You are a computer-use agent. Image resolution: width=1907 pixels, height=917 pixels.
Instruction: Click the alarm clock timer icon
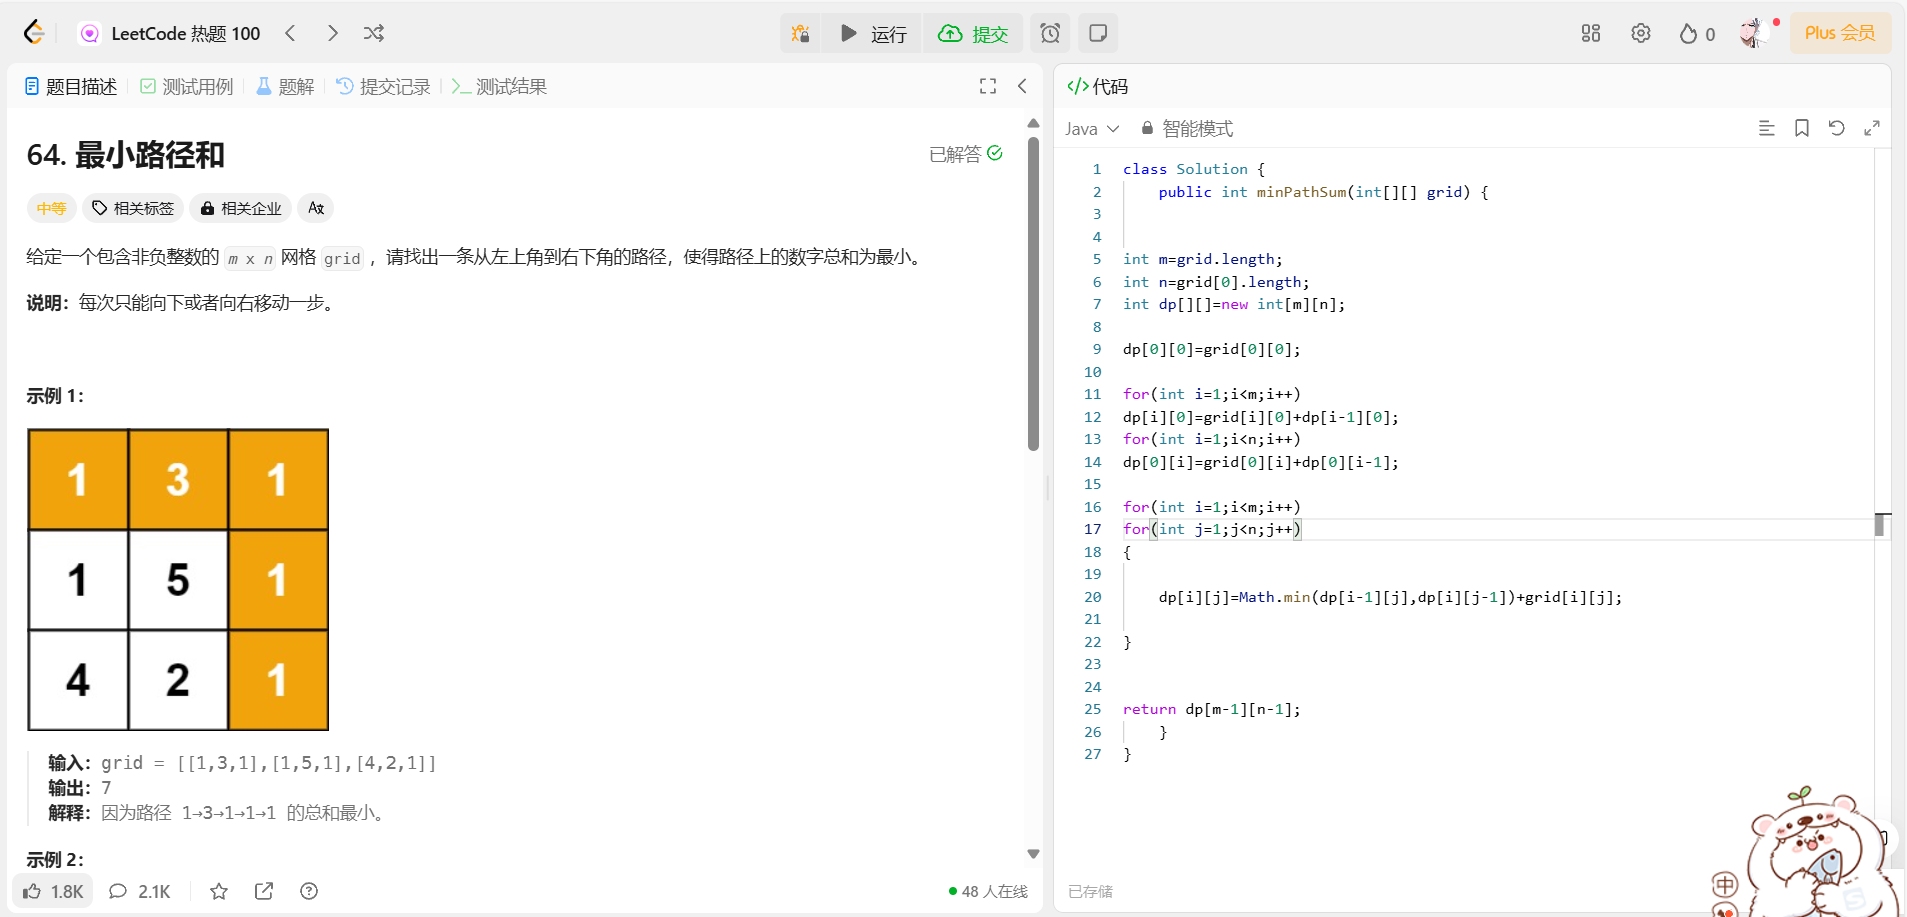pos(1049,33)
